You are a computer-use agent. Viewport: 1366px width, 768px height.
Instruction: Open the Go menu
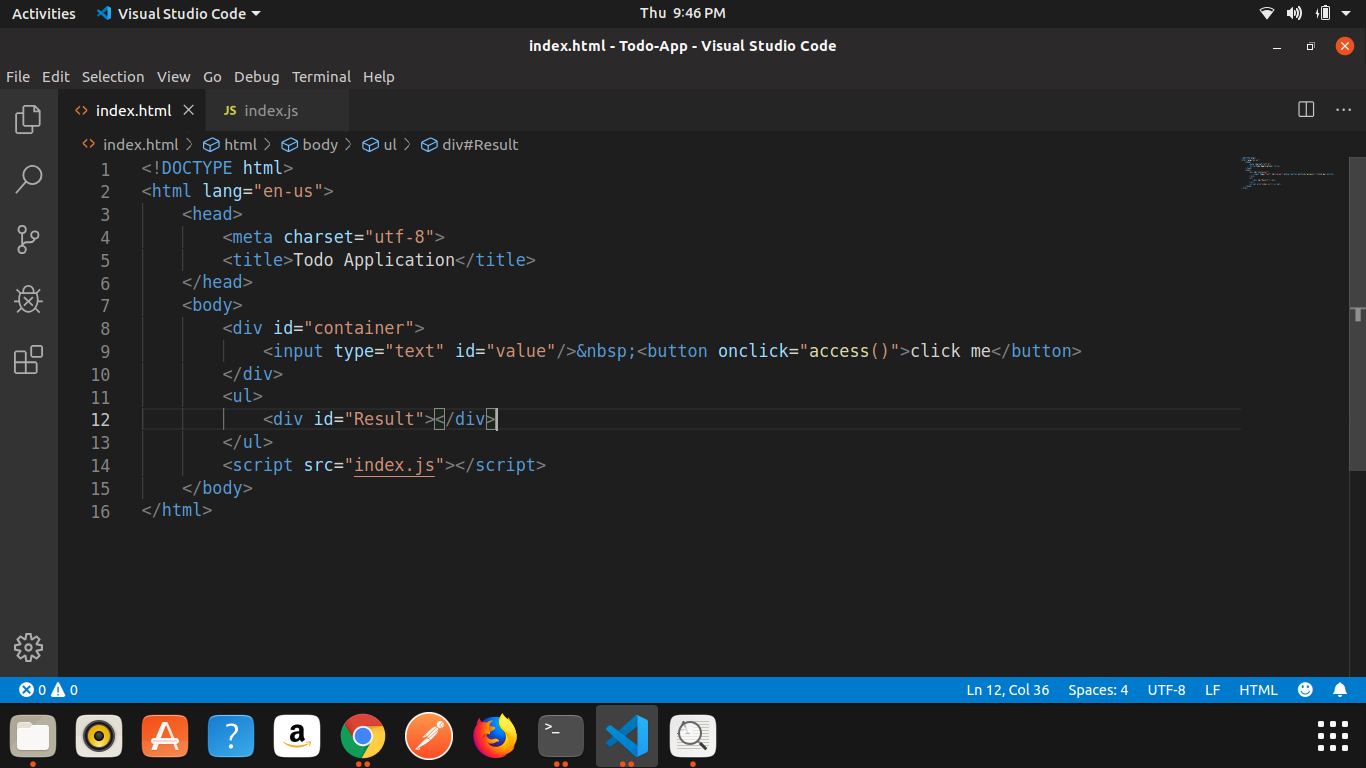212,77
